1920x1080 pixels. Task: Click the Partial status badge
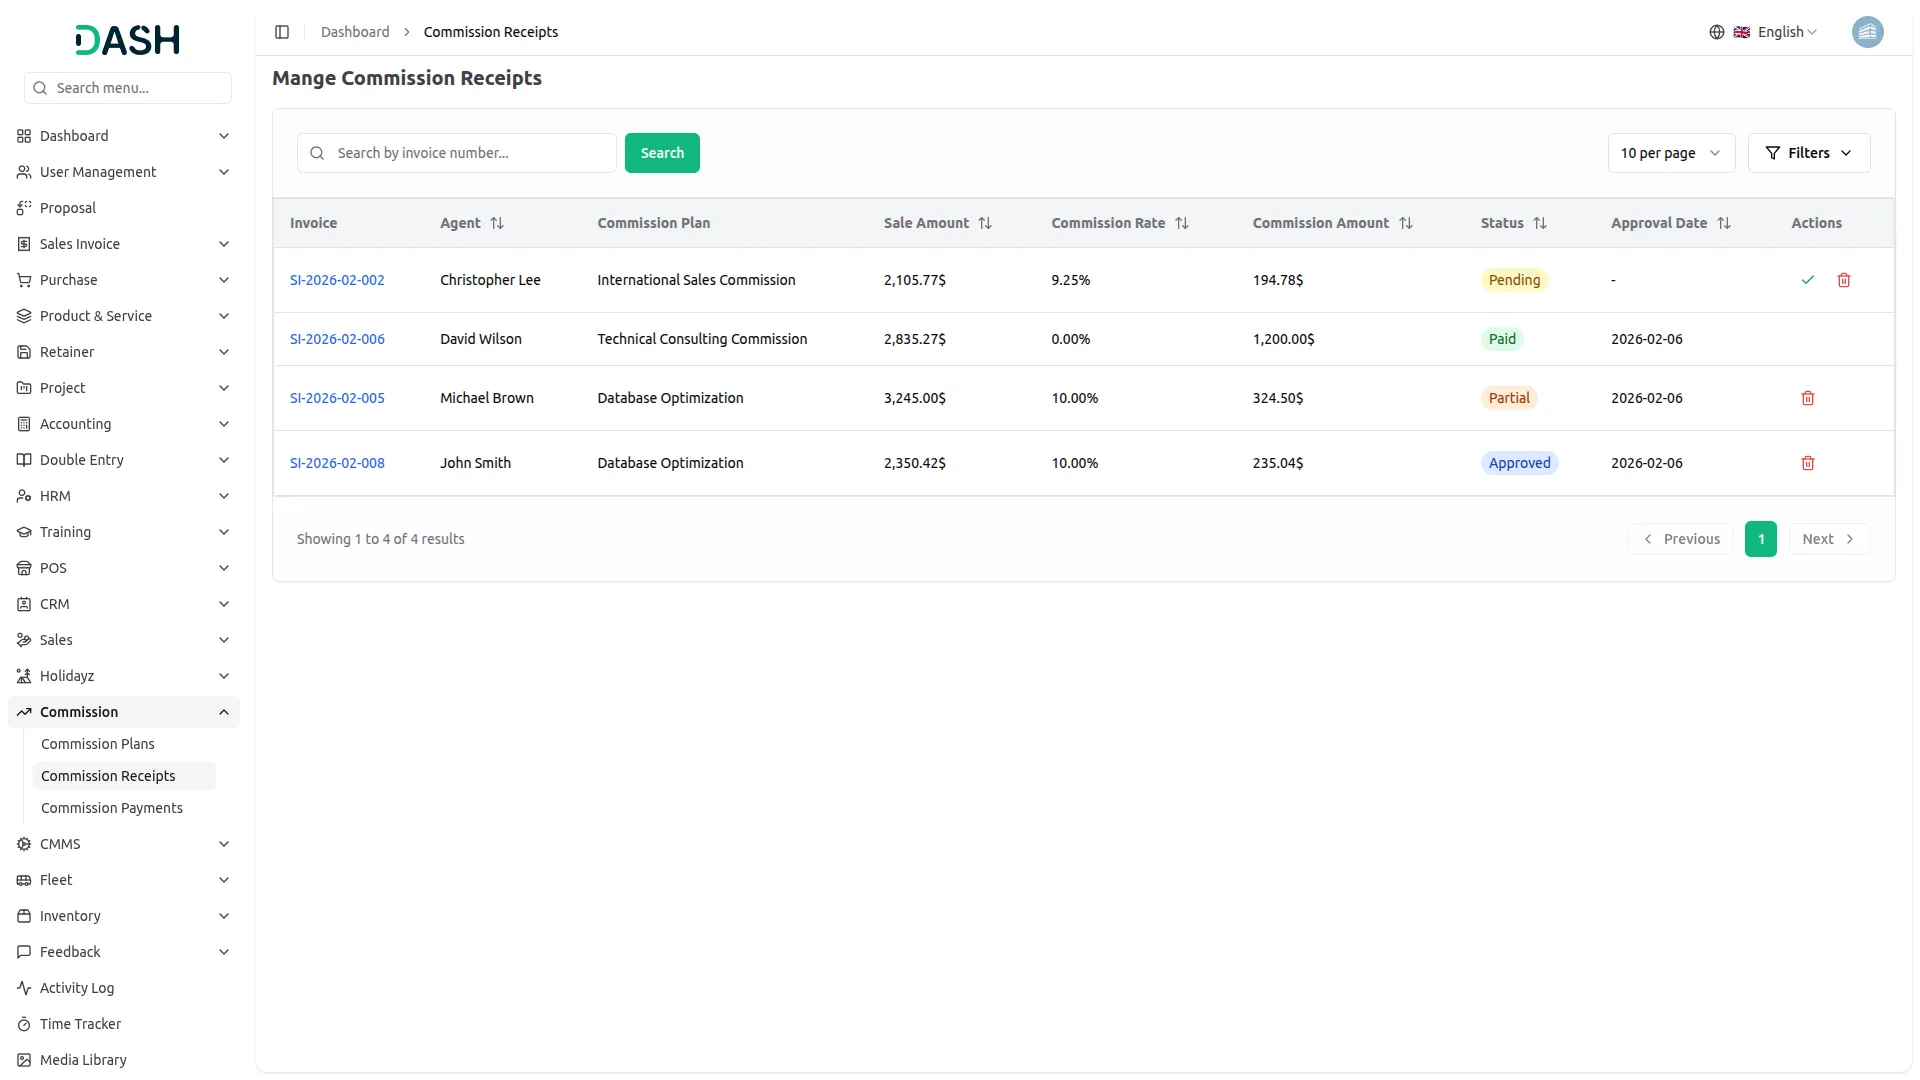tap(1509, 398)
